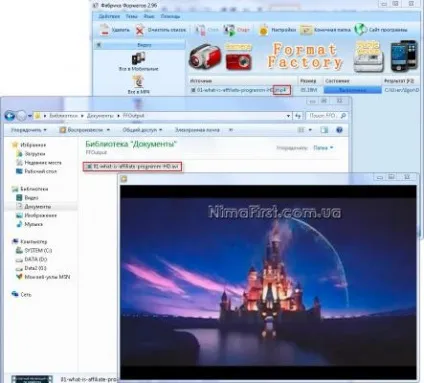Click Explorer's forward navigation arrow
Viewport: 424px width, 383px height.
[x=21, y=116]
